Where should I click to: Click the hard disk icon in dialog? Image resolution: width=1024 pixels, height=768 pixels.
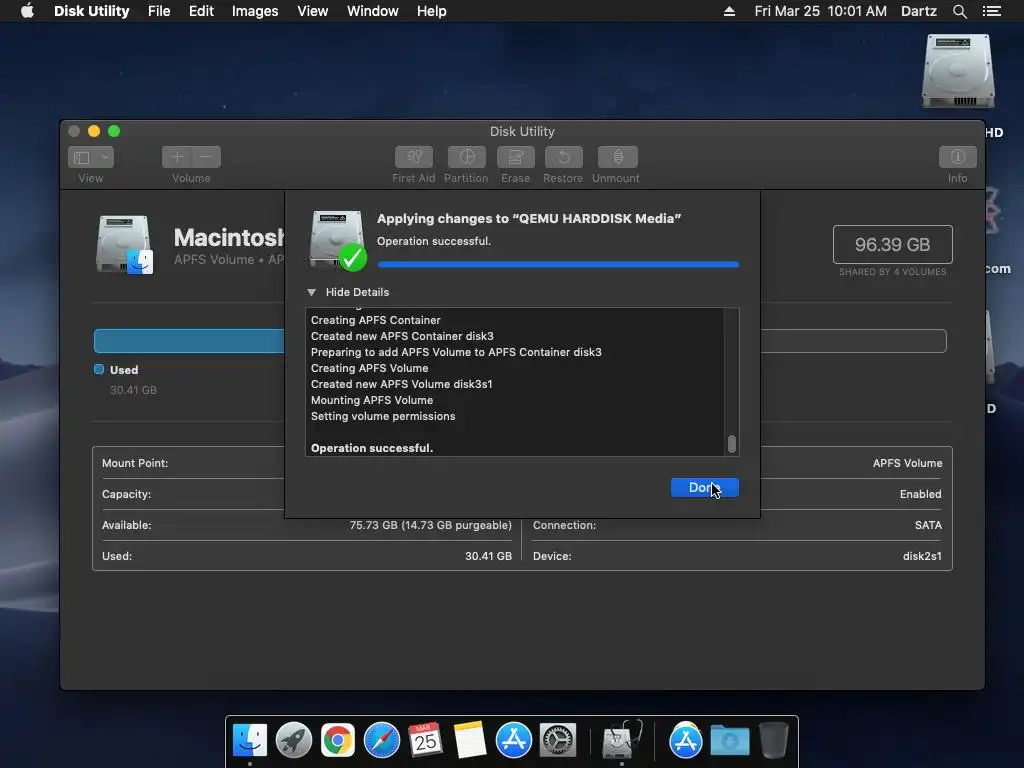[x=338, y=240]
